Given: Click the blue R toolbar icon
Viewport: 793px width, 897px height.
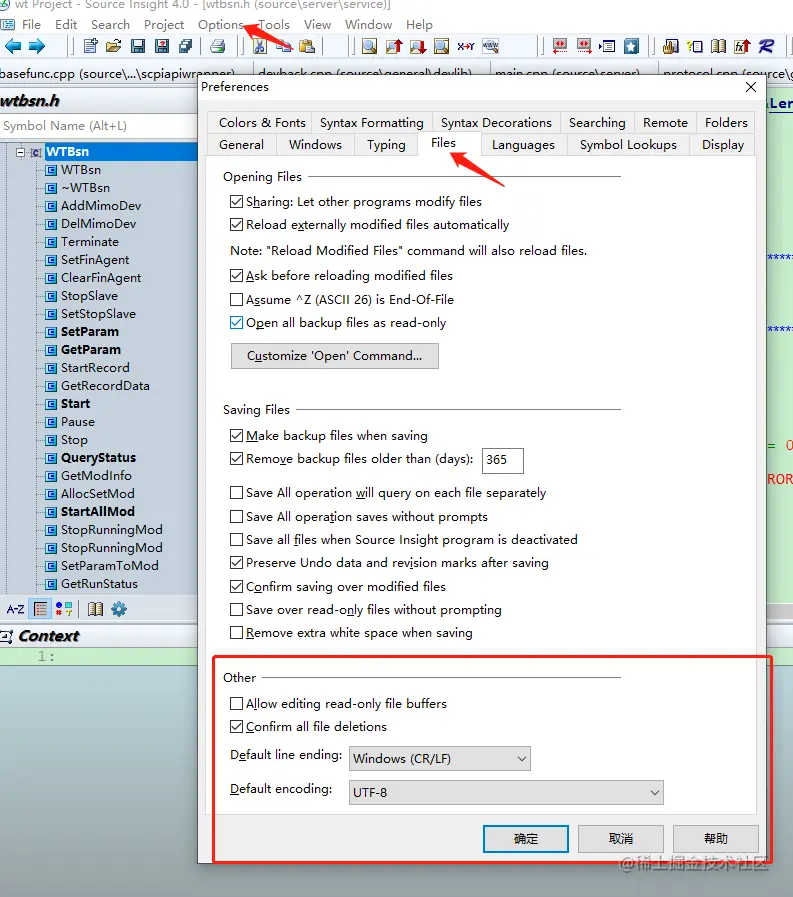Looking at the screenshot, I should click(x=766, y=46).
